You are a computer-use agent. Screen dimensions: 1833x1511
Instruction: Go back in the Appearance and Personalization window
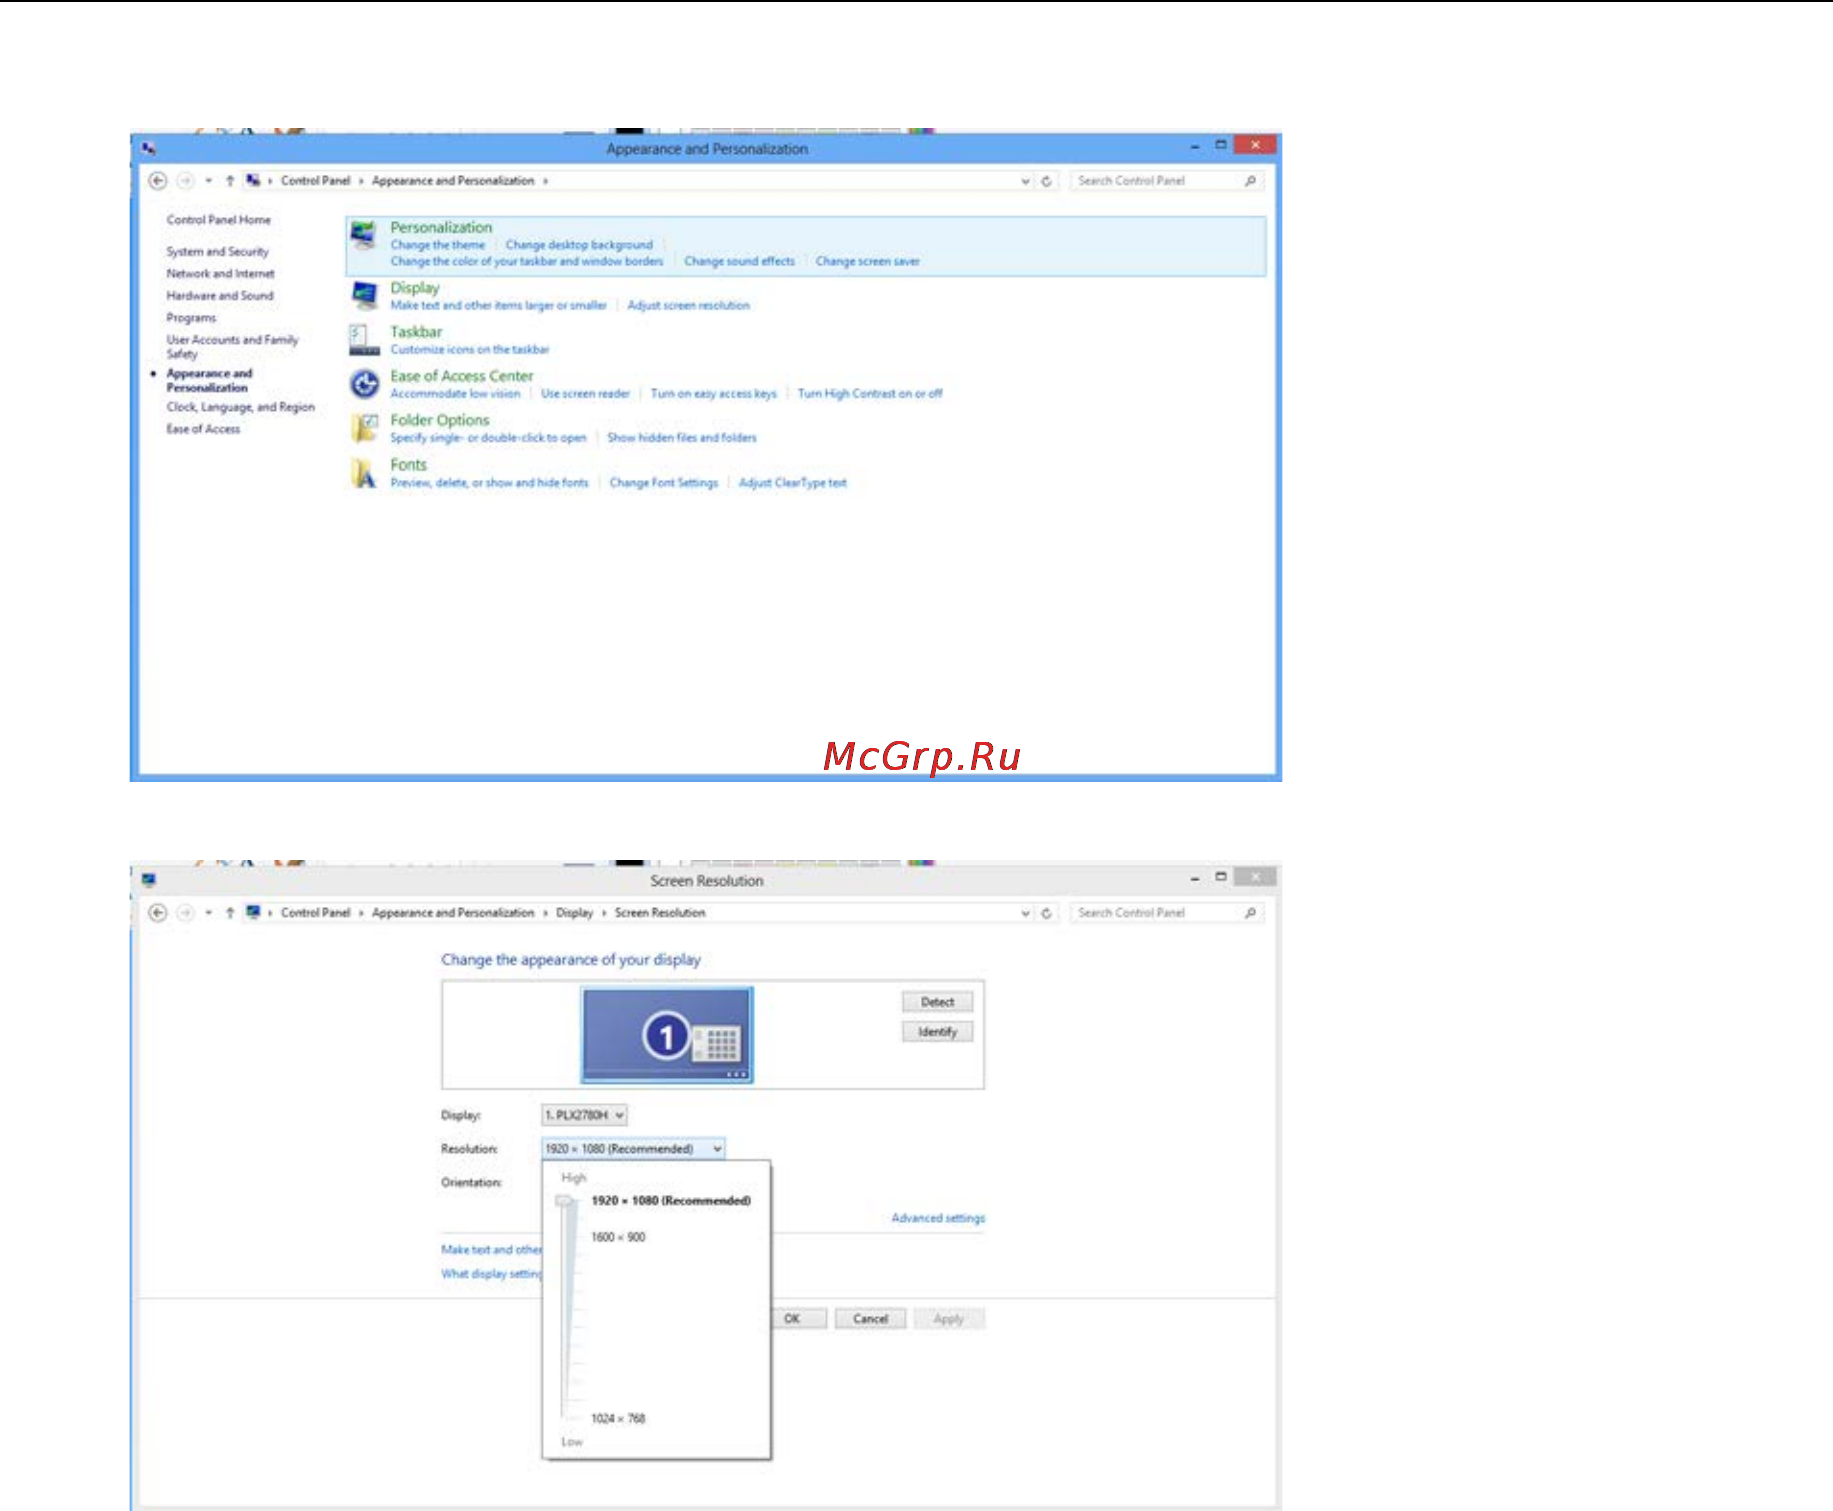tap(157, 181)
